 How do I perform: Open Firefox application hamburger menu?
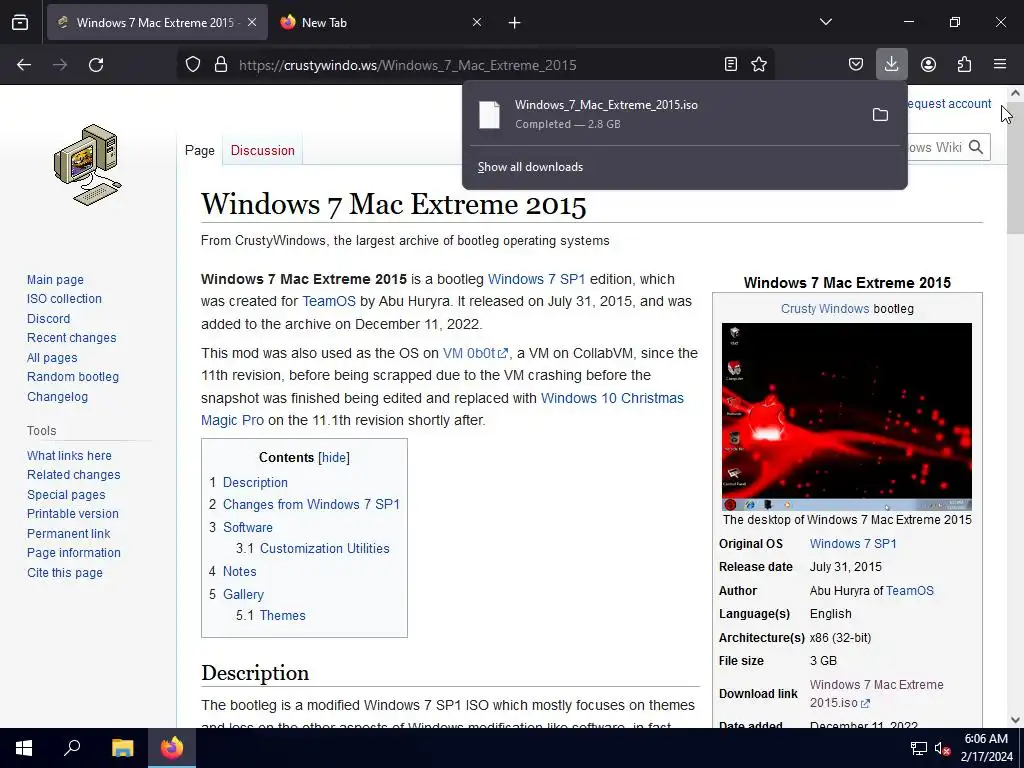[x=1000, y=64]
